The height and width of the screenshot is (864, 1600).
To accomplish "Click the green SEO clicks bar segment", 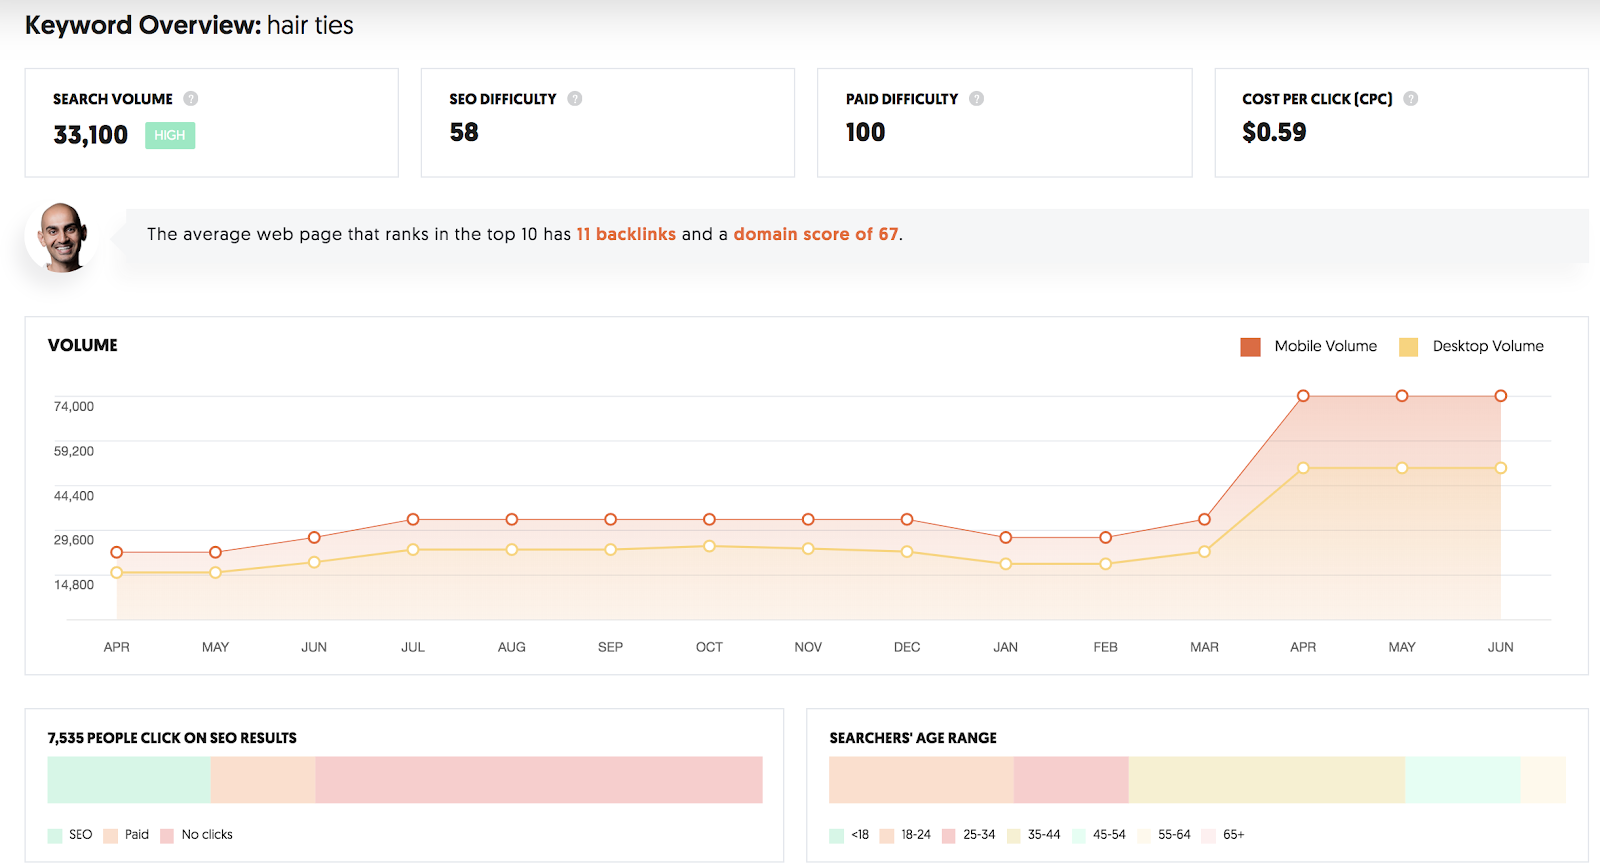I will coord(129,780).
